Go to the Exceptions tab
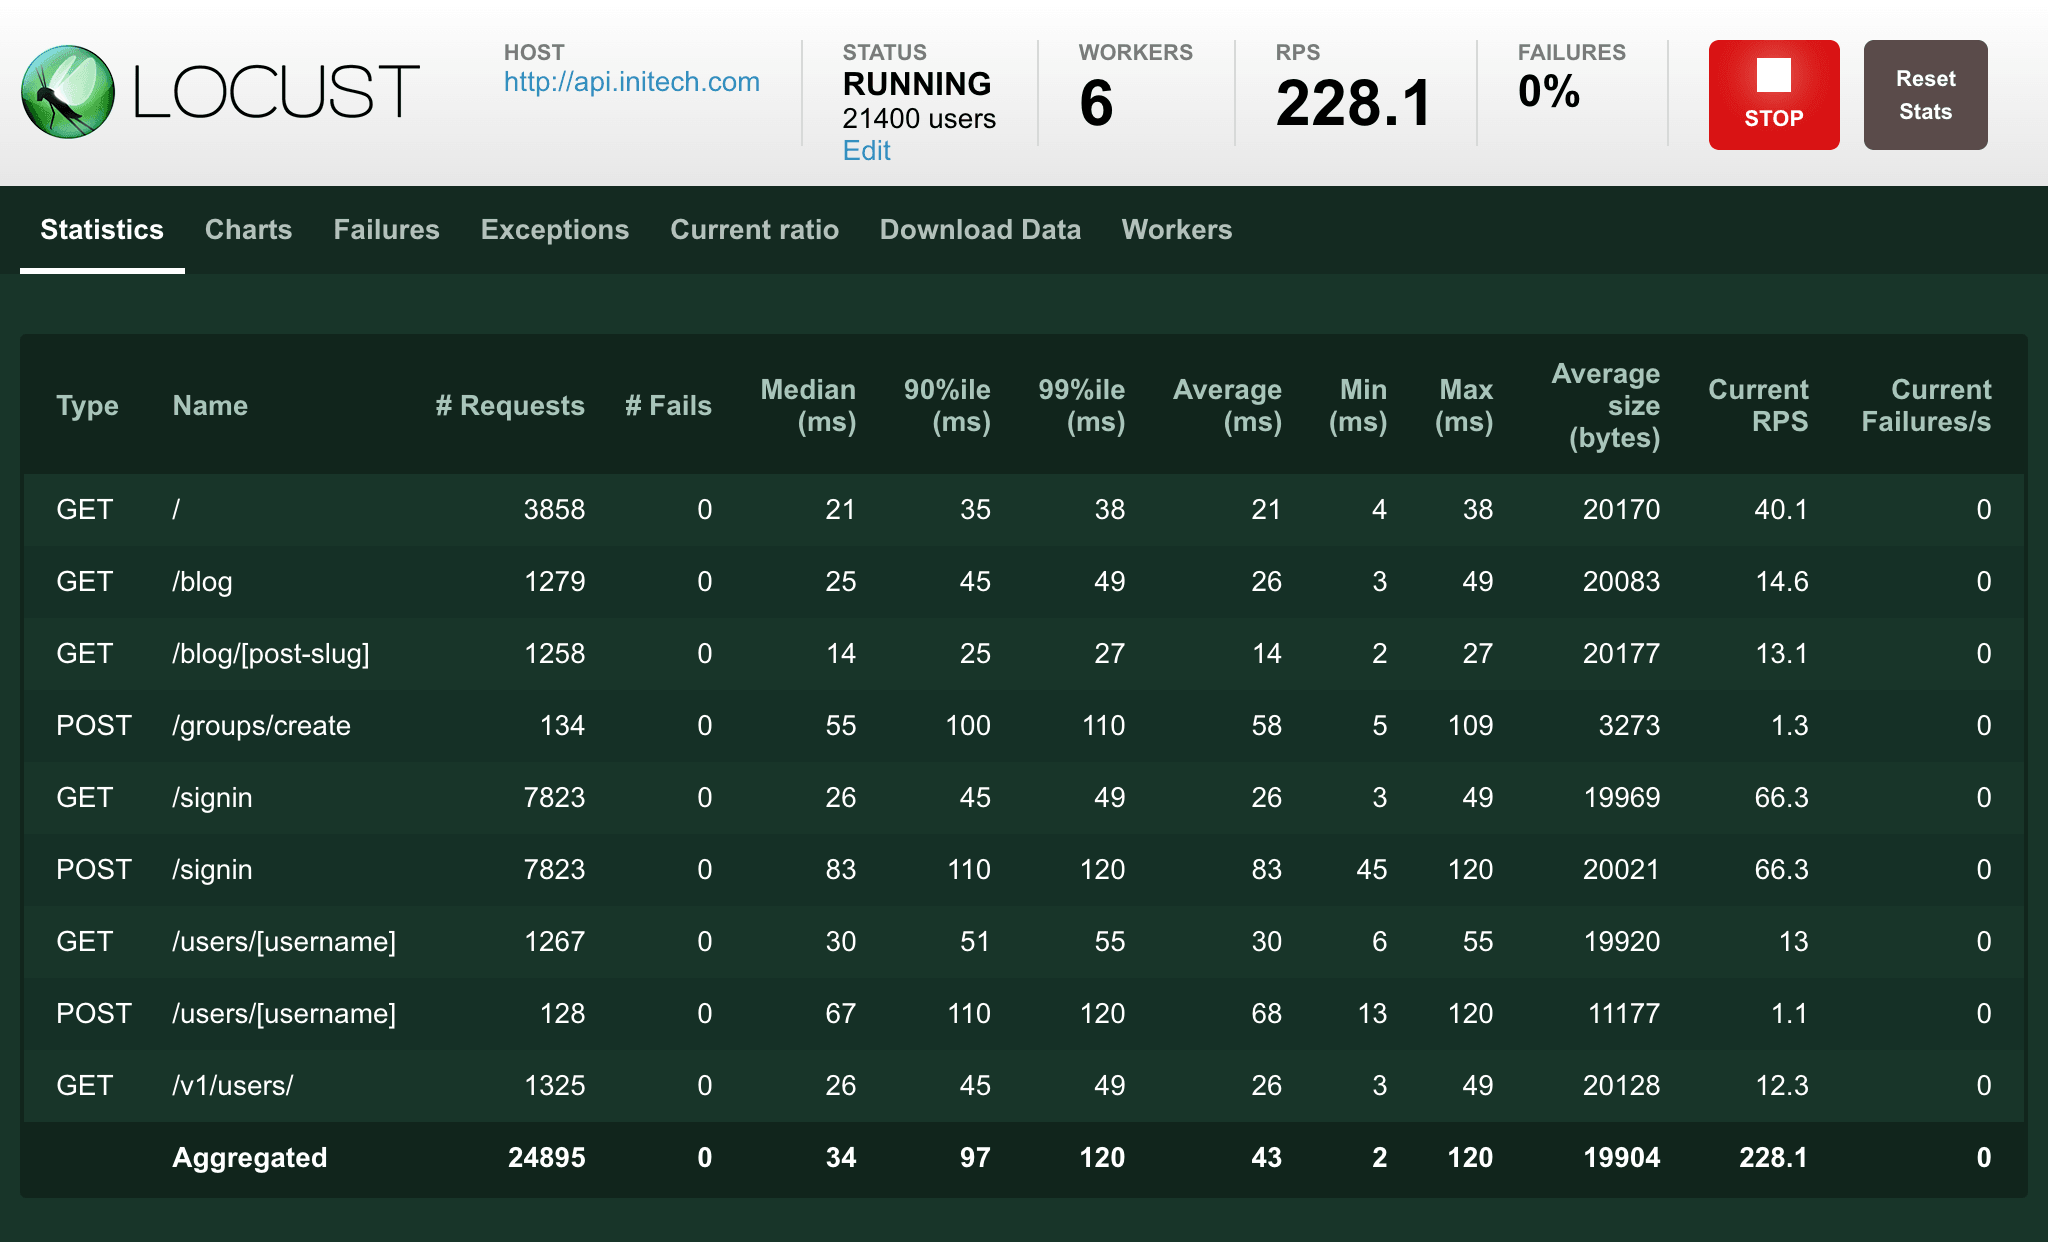 pos(554,230)
